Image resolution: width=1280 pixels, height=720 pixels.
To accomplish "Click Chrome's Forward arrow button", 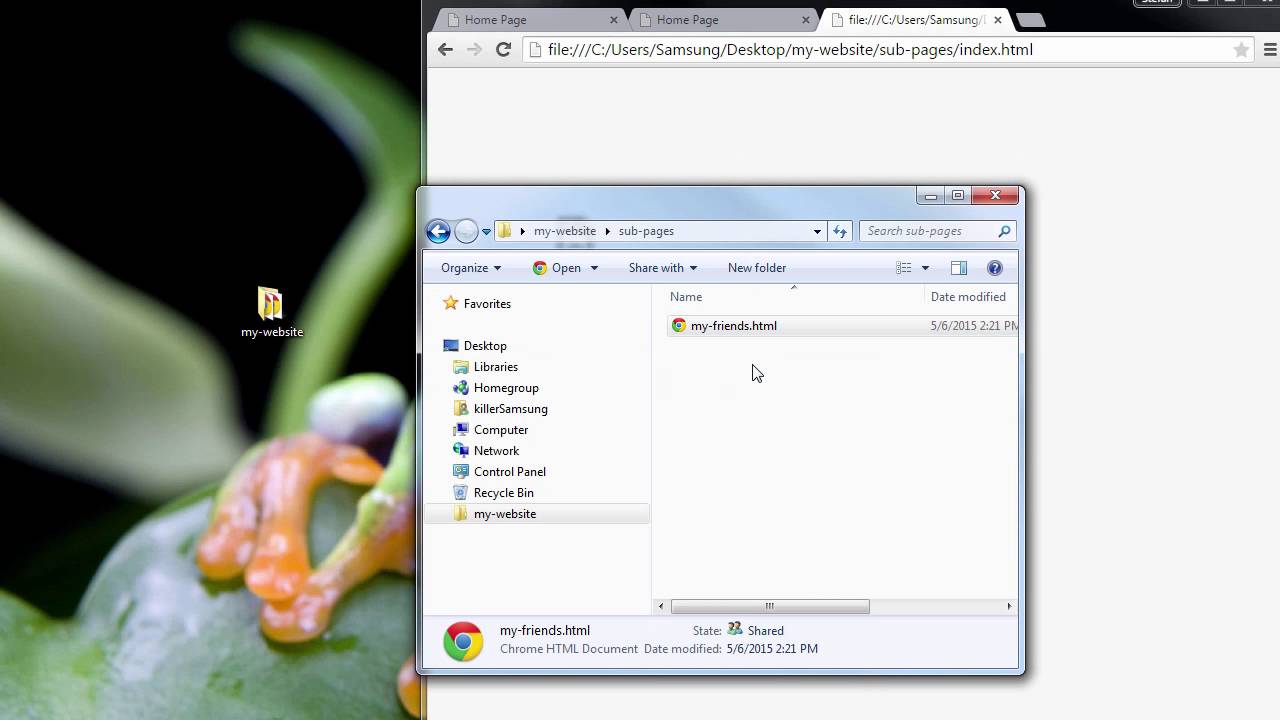I will click(x=475, y=49).
